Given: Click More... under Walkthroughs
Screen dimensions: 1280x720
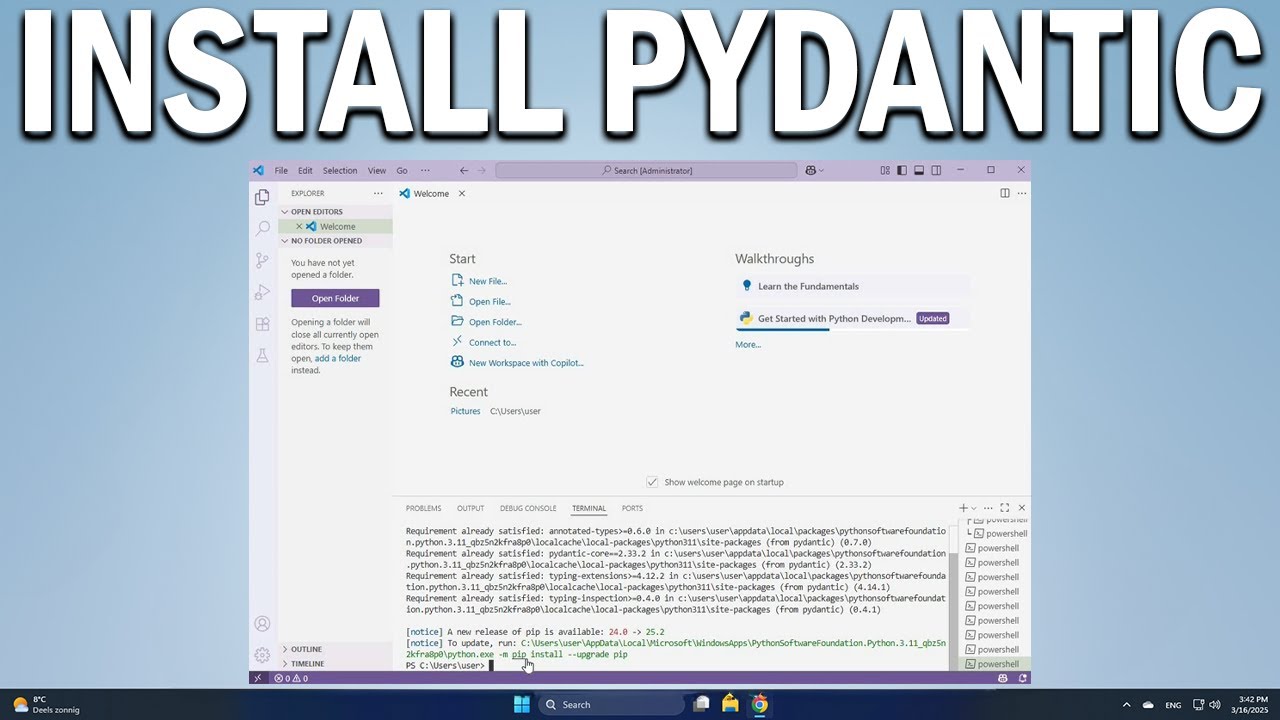Looking at the screenshot, I should [x=748, y=344].
